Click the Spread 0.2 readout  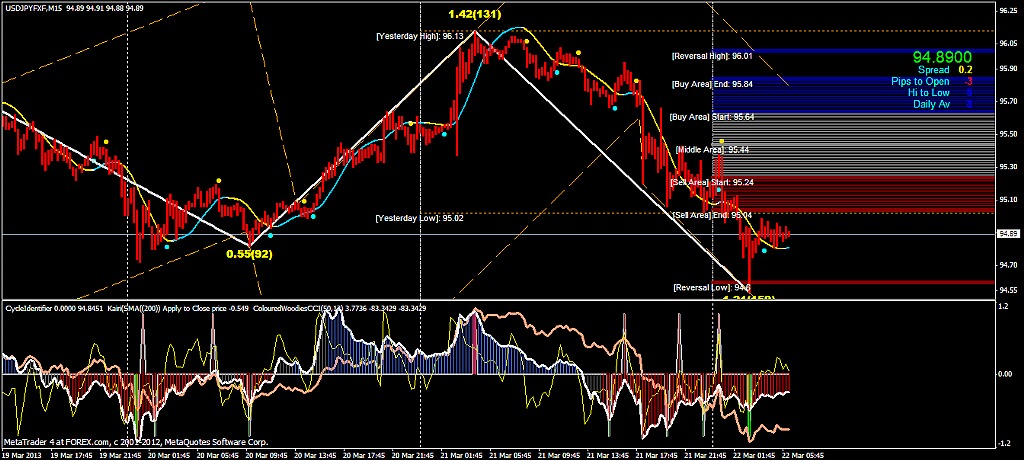[x=944, y=69]
